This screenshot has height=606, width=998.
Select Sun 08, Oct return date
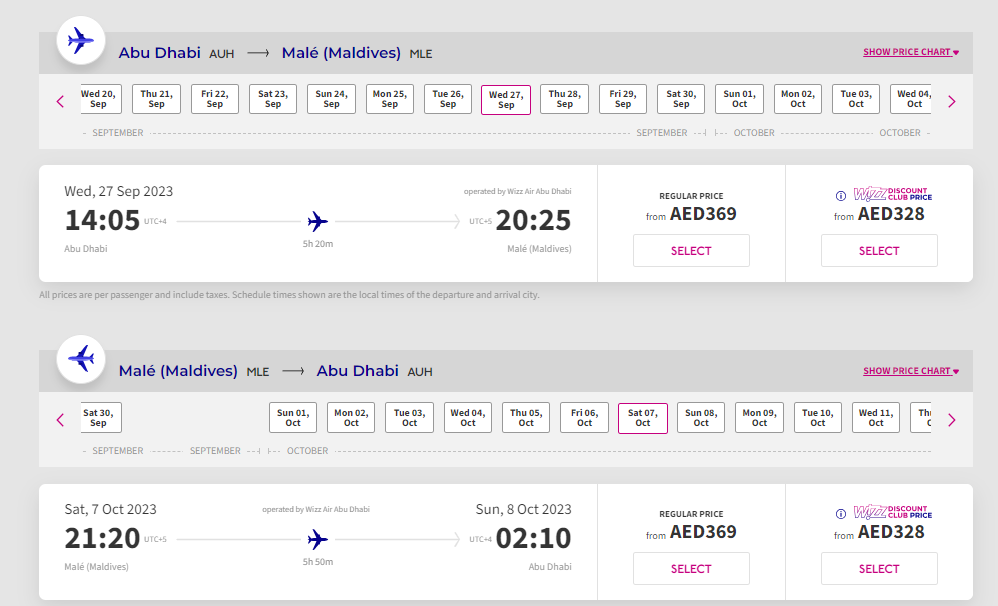point(701,417)
